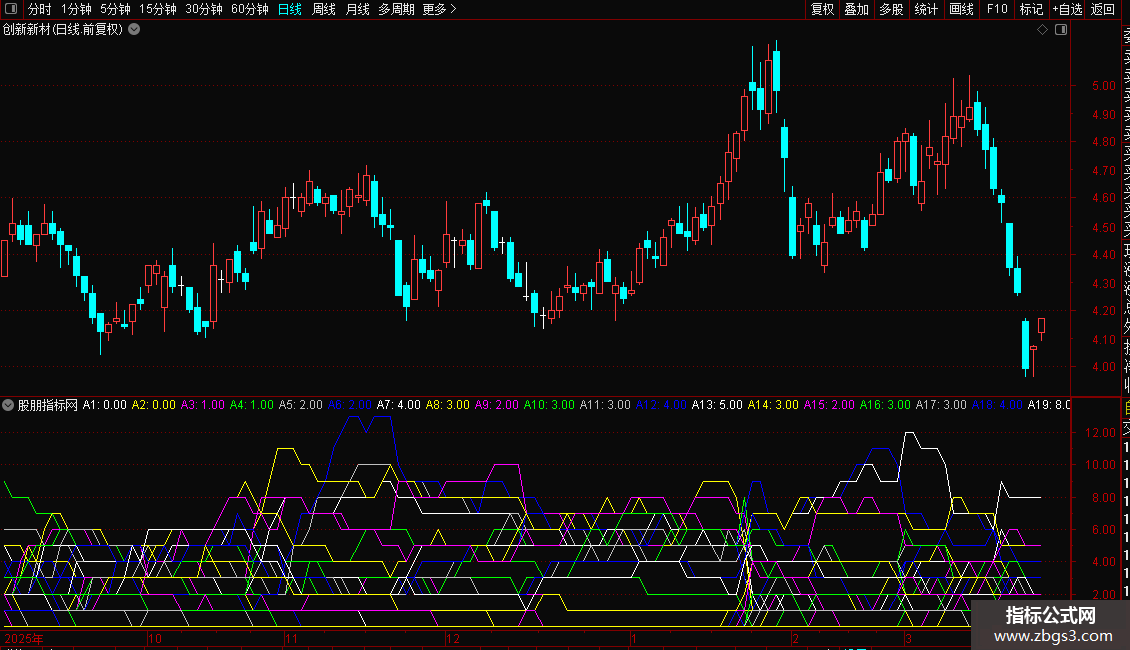This screenshot has width=1130, height=650.
Task: Open the 更多 periods expander
Action: pos(439,9)
